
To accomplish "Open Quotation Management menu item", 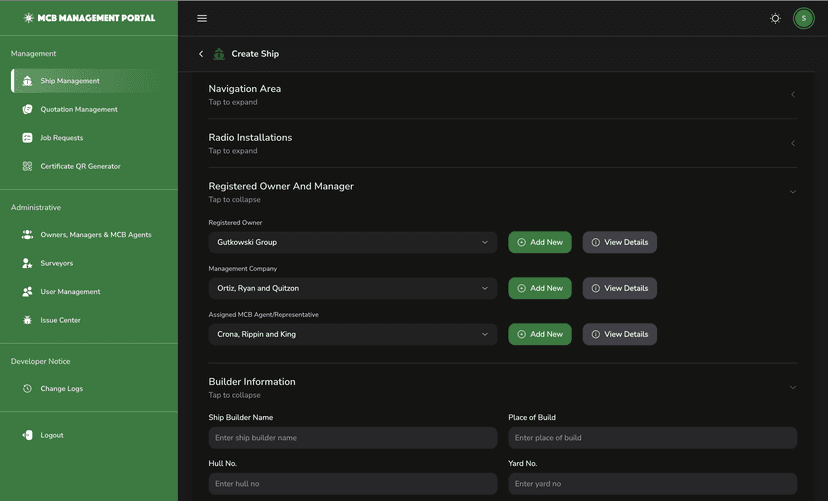I will coord(85,109).
